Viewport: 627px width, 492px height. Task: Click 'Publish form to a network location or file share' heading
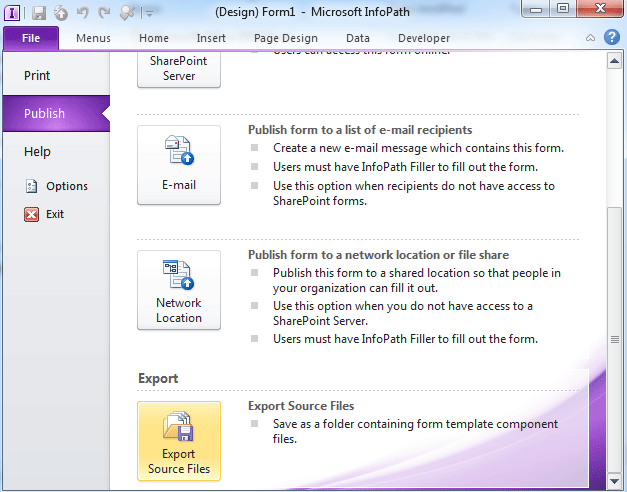[378, 255]
